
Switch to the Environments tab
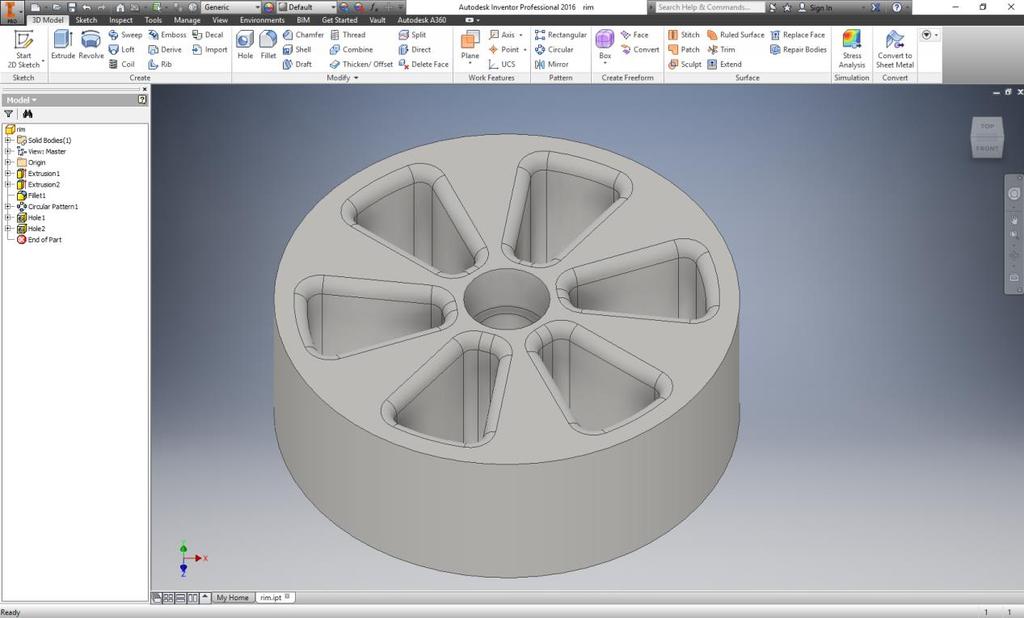(262, 20)
